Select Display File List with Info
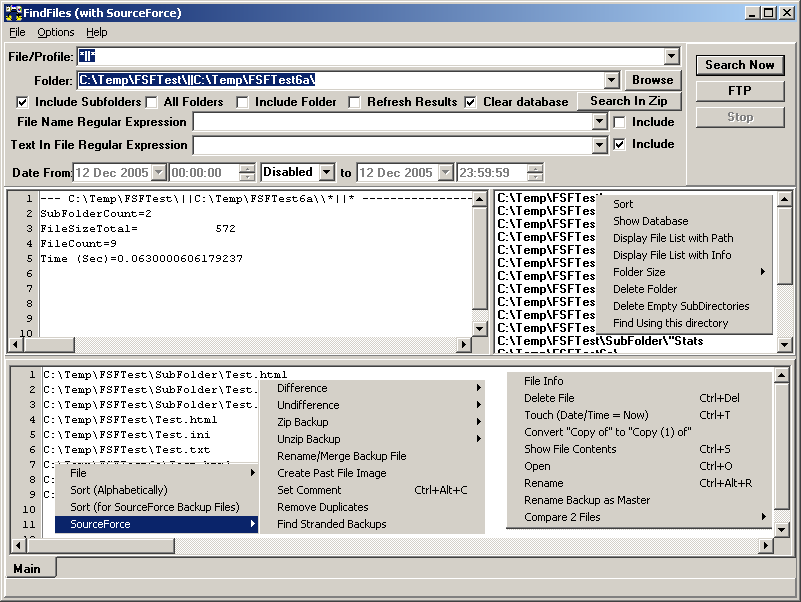This screenshot has width=801, height=602. coord(685,254)
